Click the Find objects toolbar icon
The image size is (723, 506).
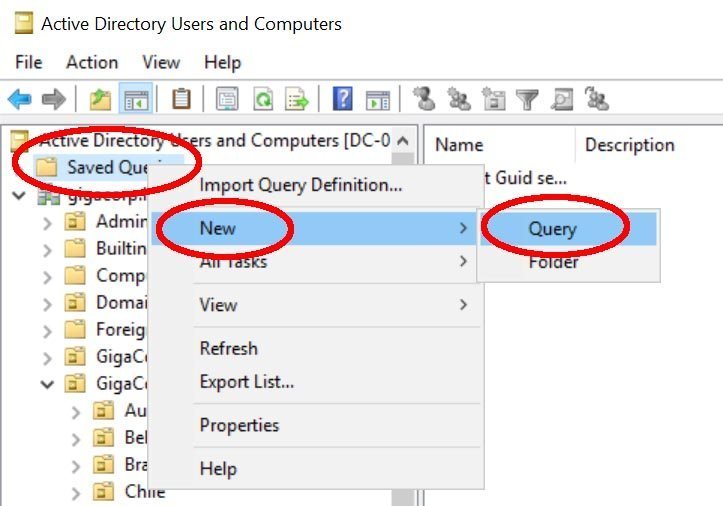pyautogui.click(x=562, y=99)
